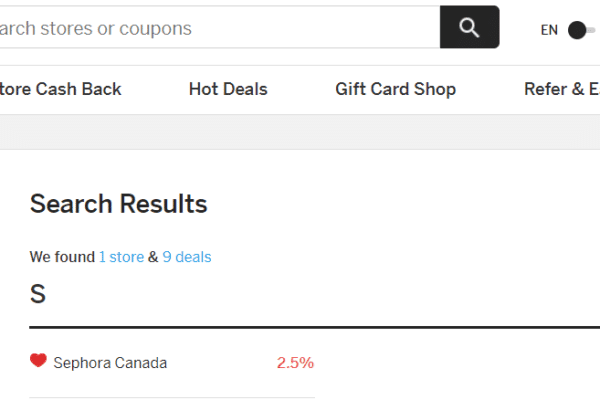The image size is (600, 400).
Task: Click the Search Results heading
Action: [x=119, y=204]
